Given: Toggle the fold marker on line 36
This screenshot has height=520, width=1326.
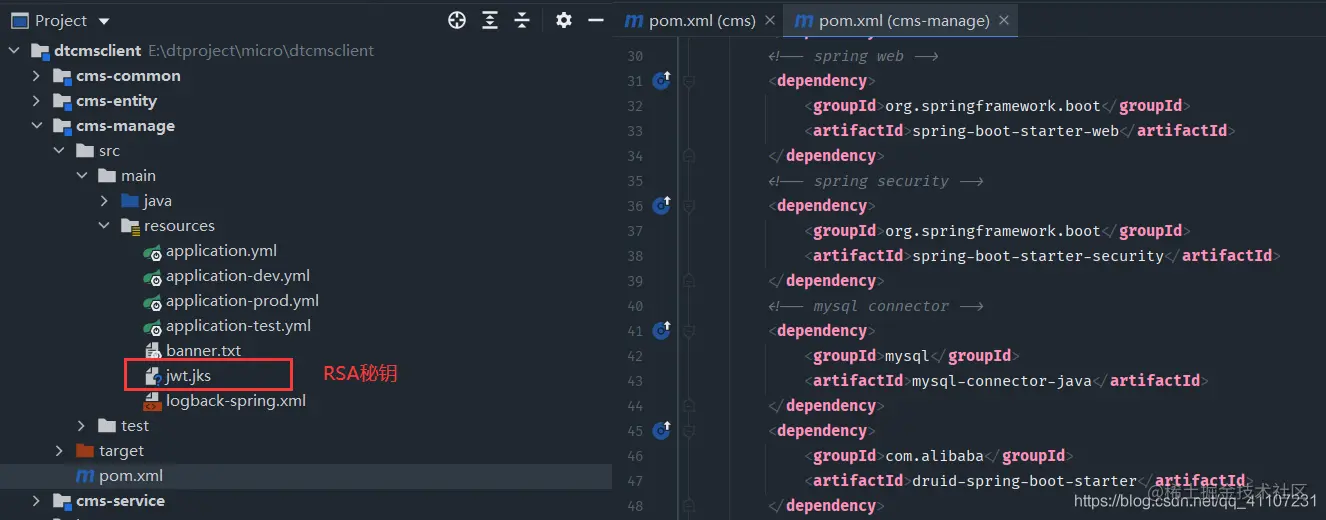Looking at the screenshot, I should [x=688, y=206].
